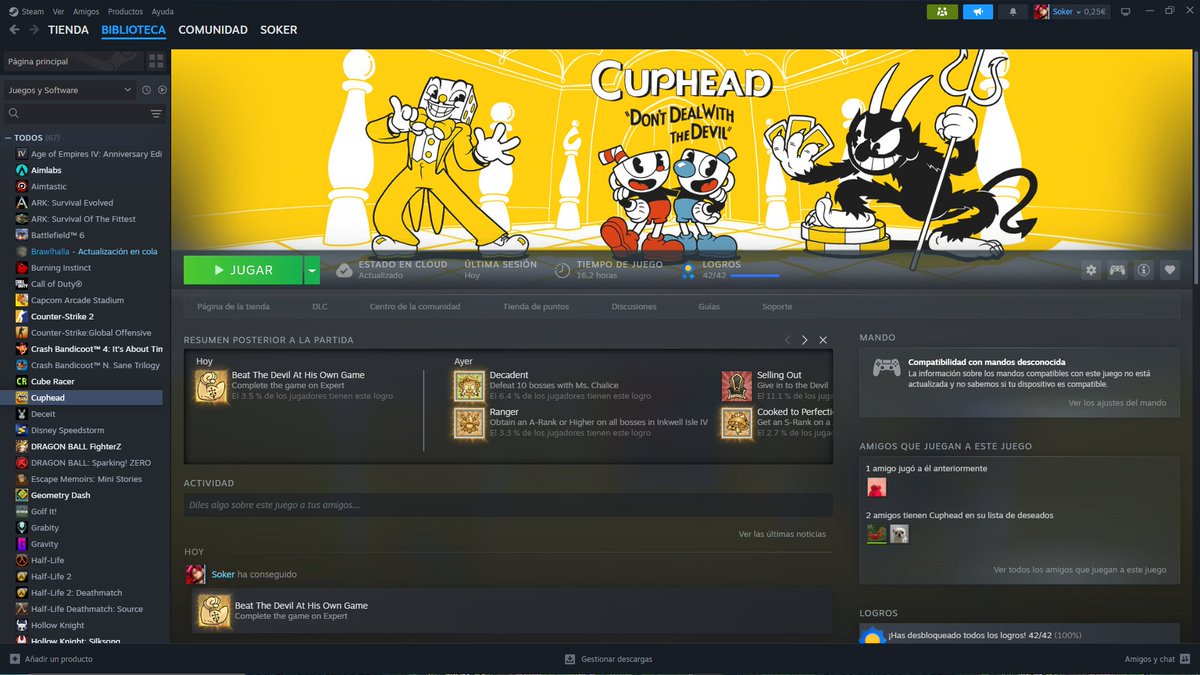Screen dimensions: 1200x675
Task: Open the Gestionar descargas download icon
Action: point(570,659)
